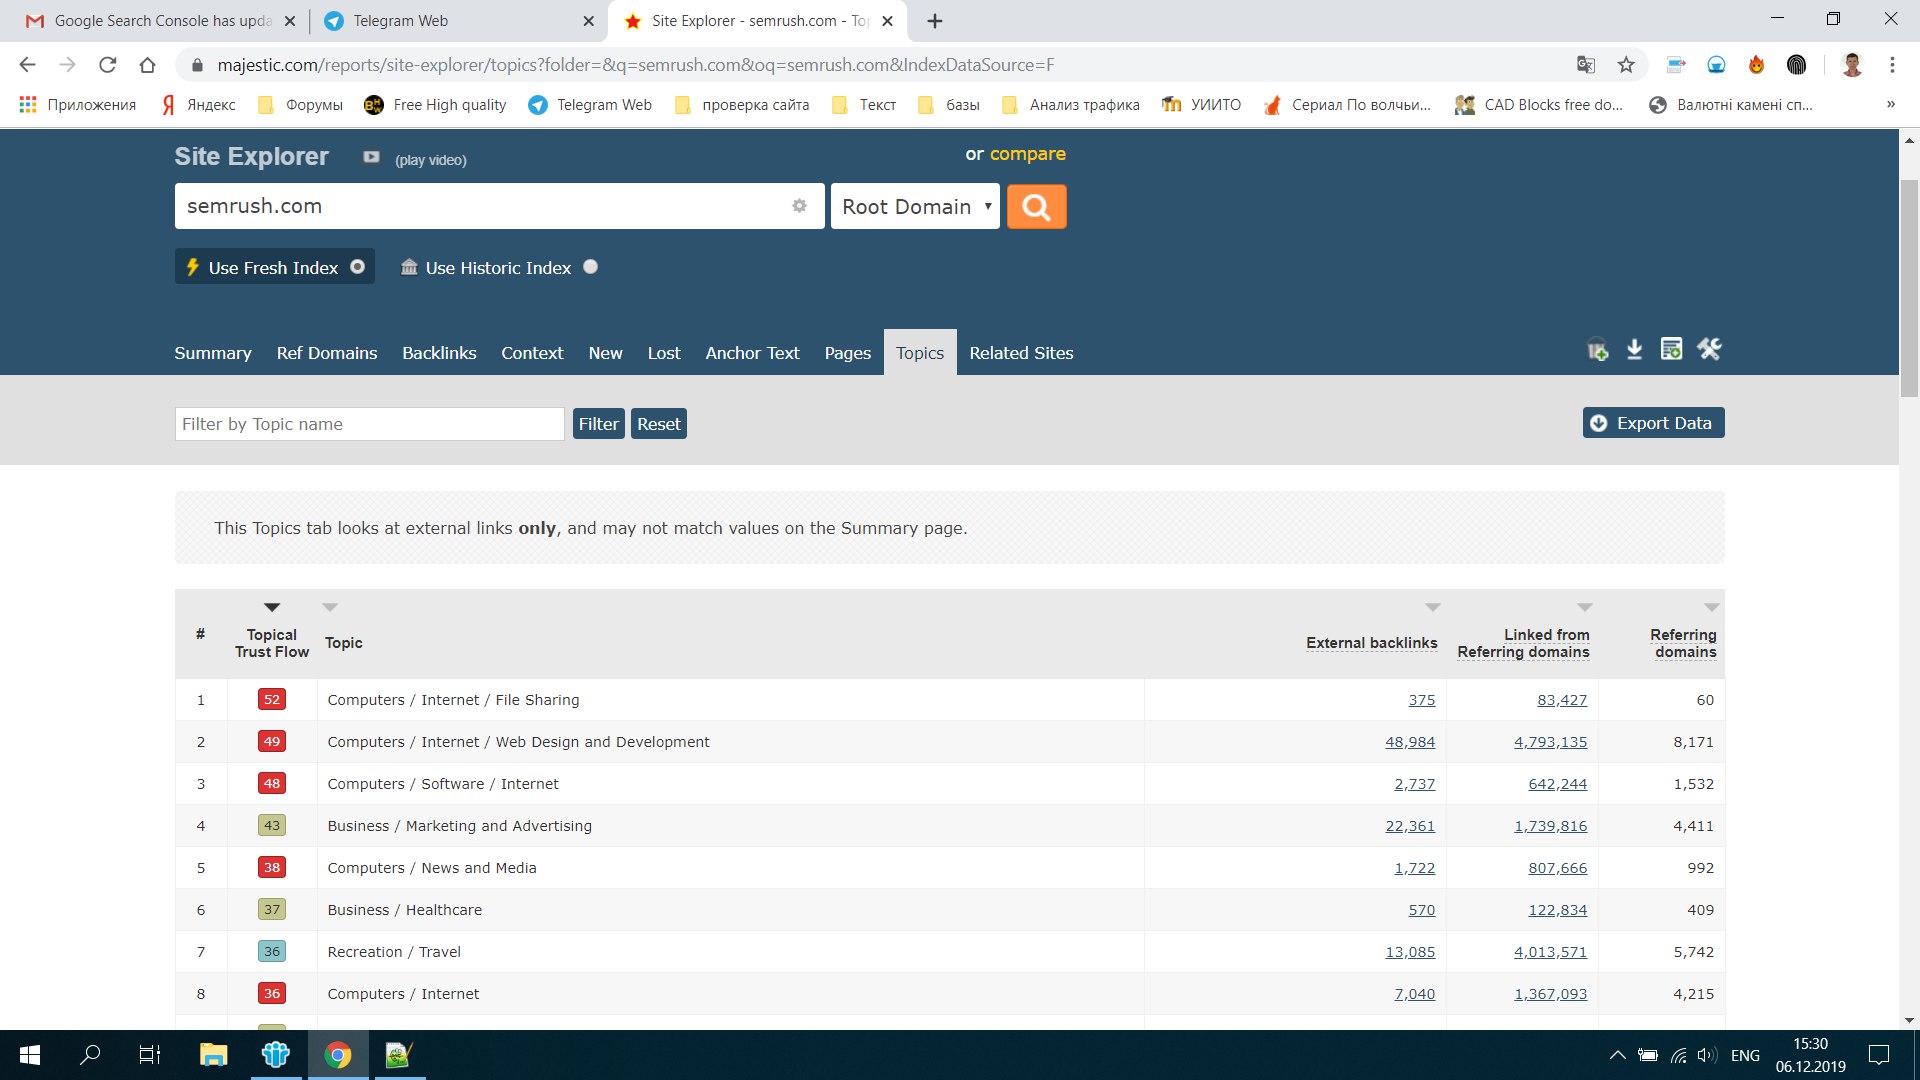
Task: Reload the page
Action: pos(107,65)
